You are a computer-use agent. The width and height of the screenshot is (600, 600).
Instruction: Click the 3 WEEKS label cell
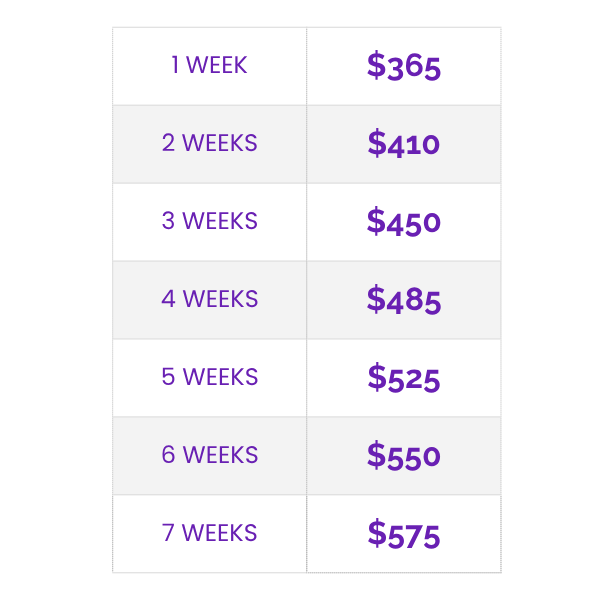tap(209, 222)
